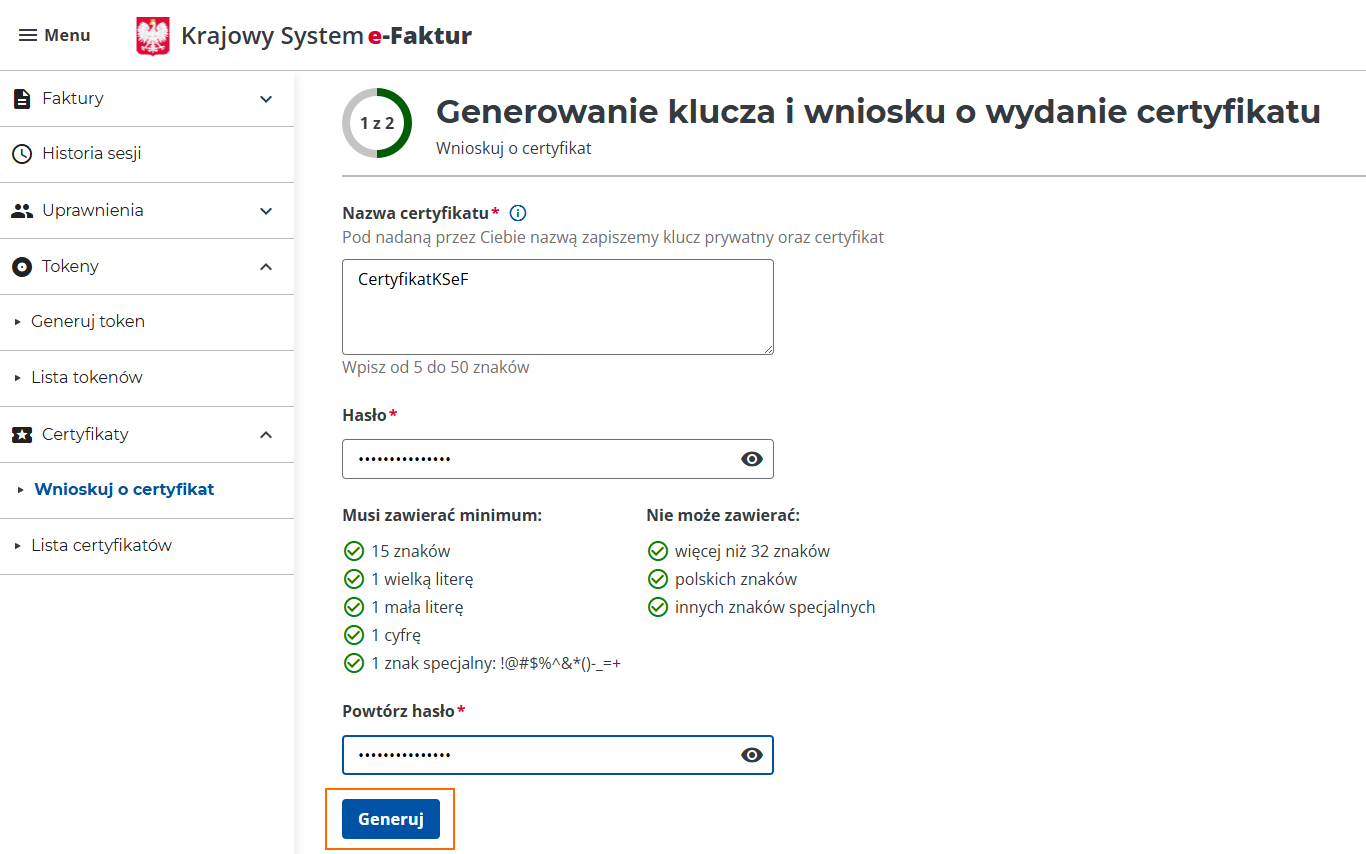Collapse the Tokeny section chevron
Screen dimensions: 1366x854
pos(266,266)
